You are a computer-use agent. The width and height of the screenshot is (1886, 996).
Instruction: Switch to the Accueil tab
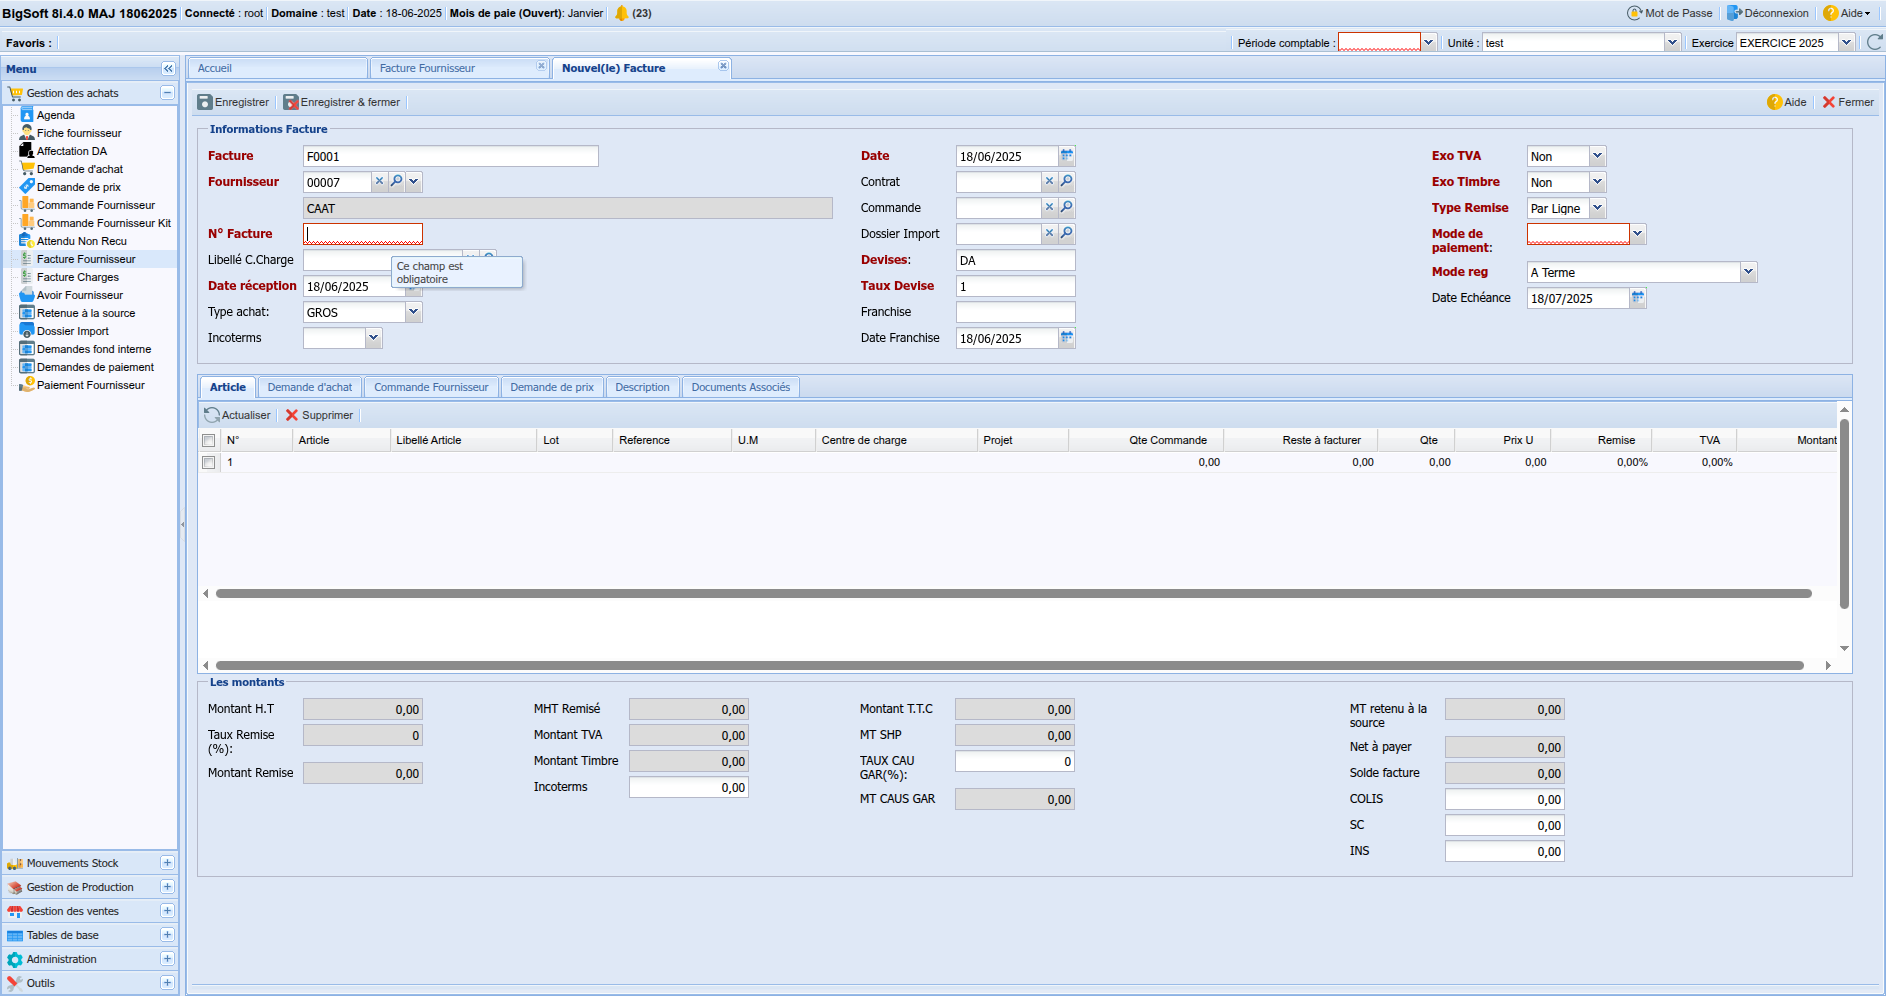[278, 68]
